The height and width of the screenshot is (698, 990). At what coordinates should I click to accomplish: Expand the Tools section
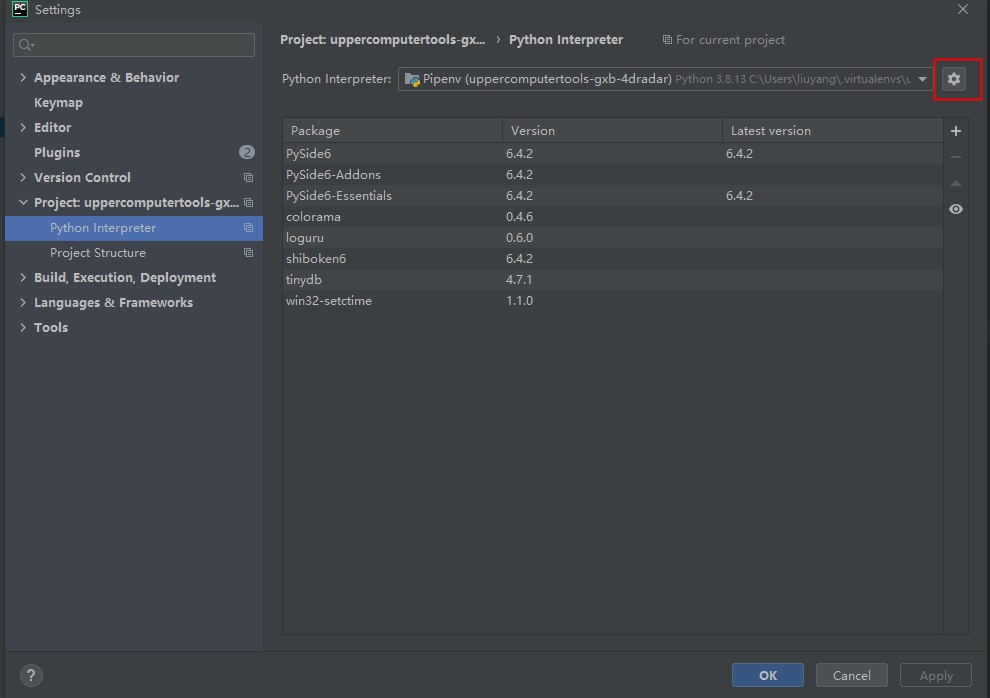[x=23, y=328]
